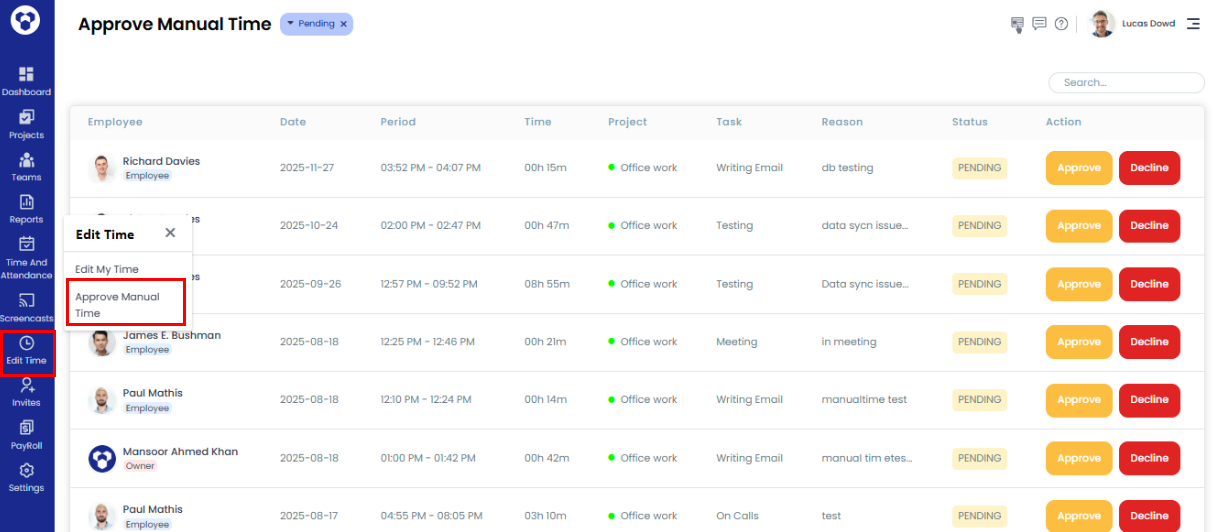1214x532 pixels.
Task: Open the chat messages icon
Action: [x=1040, y=24]
